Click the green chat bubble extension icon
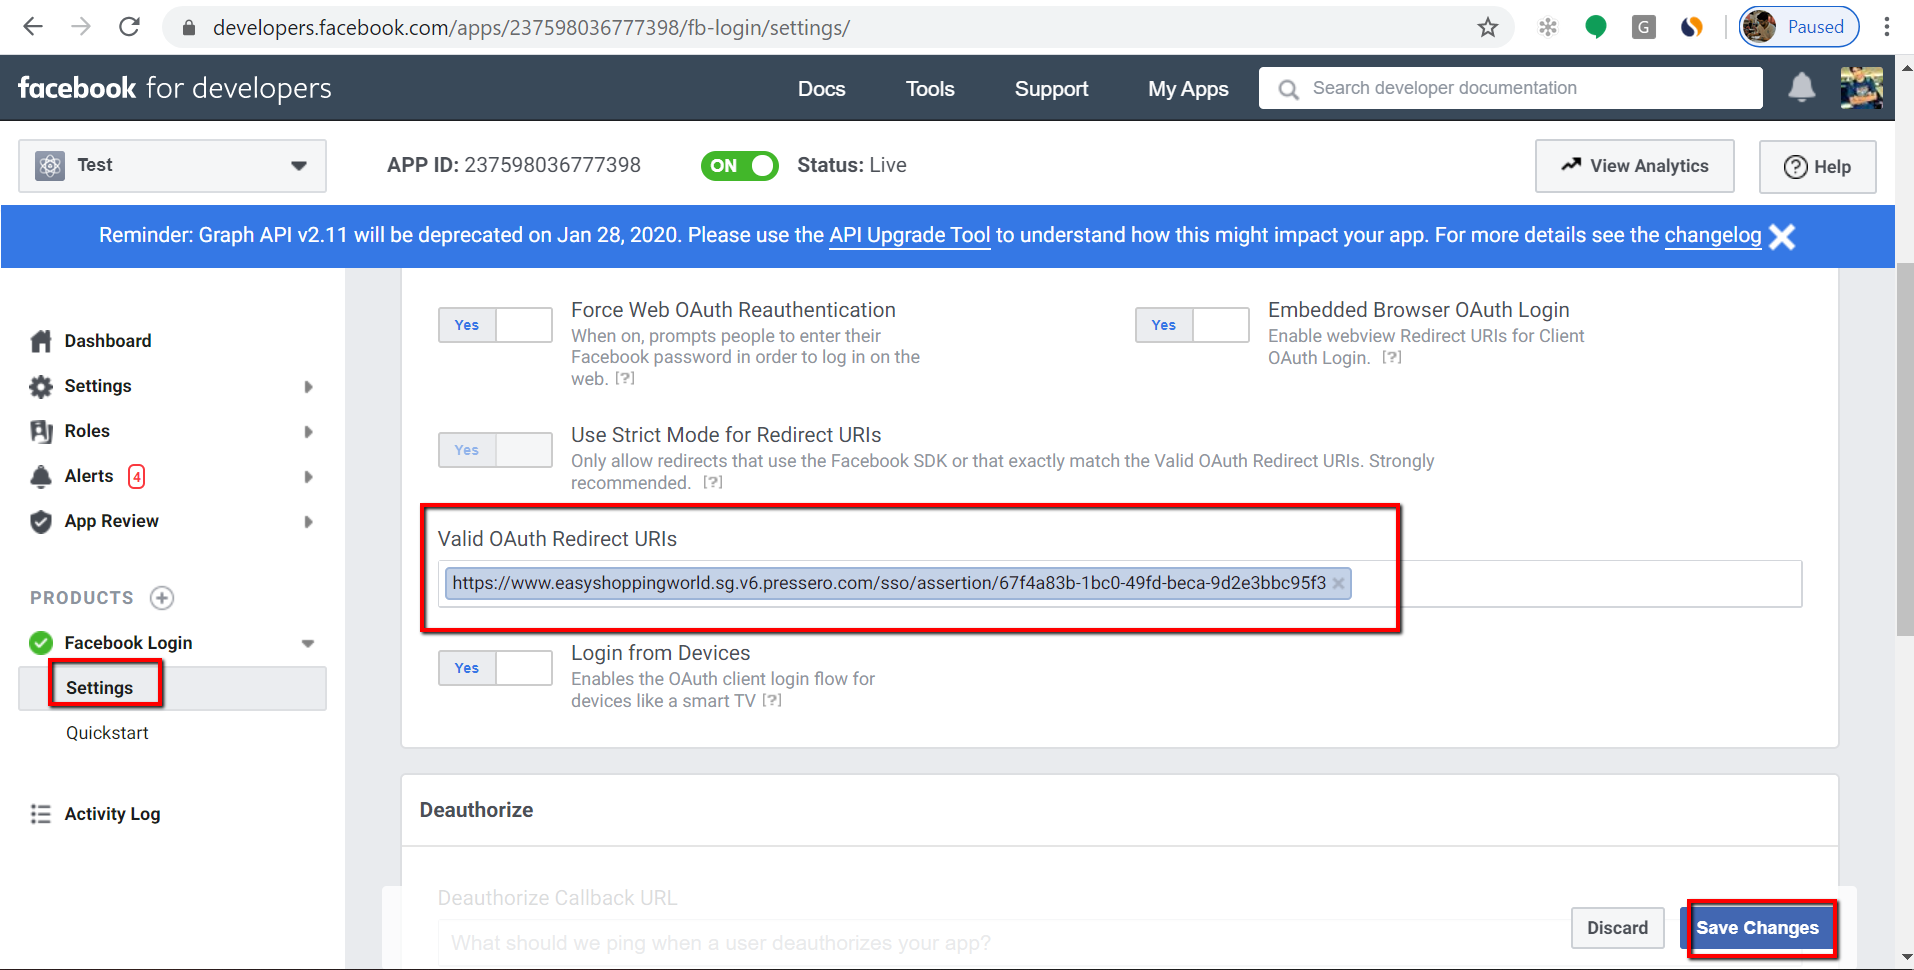The width and height of the screenshot is (1914, 970). click(1596, 27)
